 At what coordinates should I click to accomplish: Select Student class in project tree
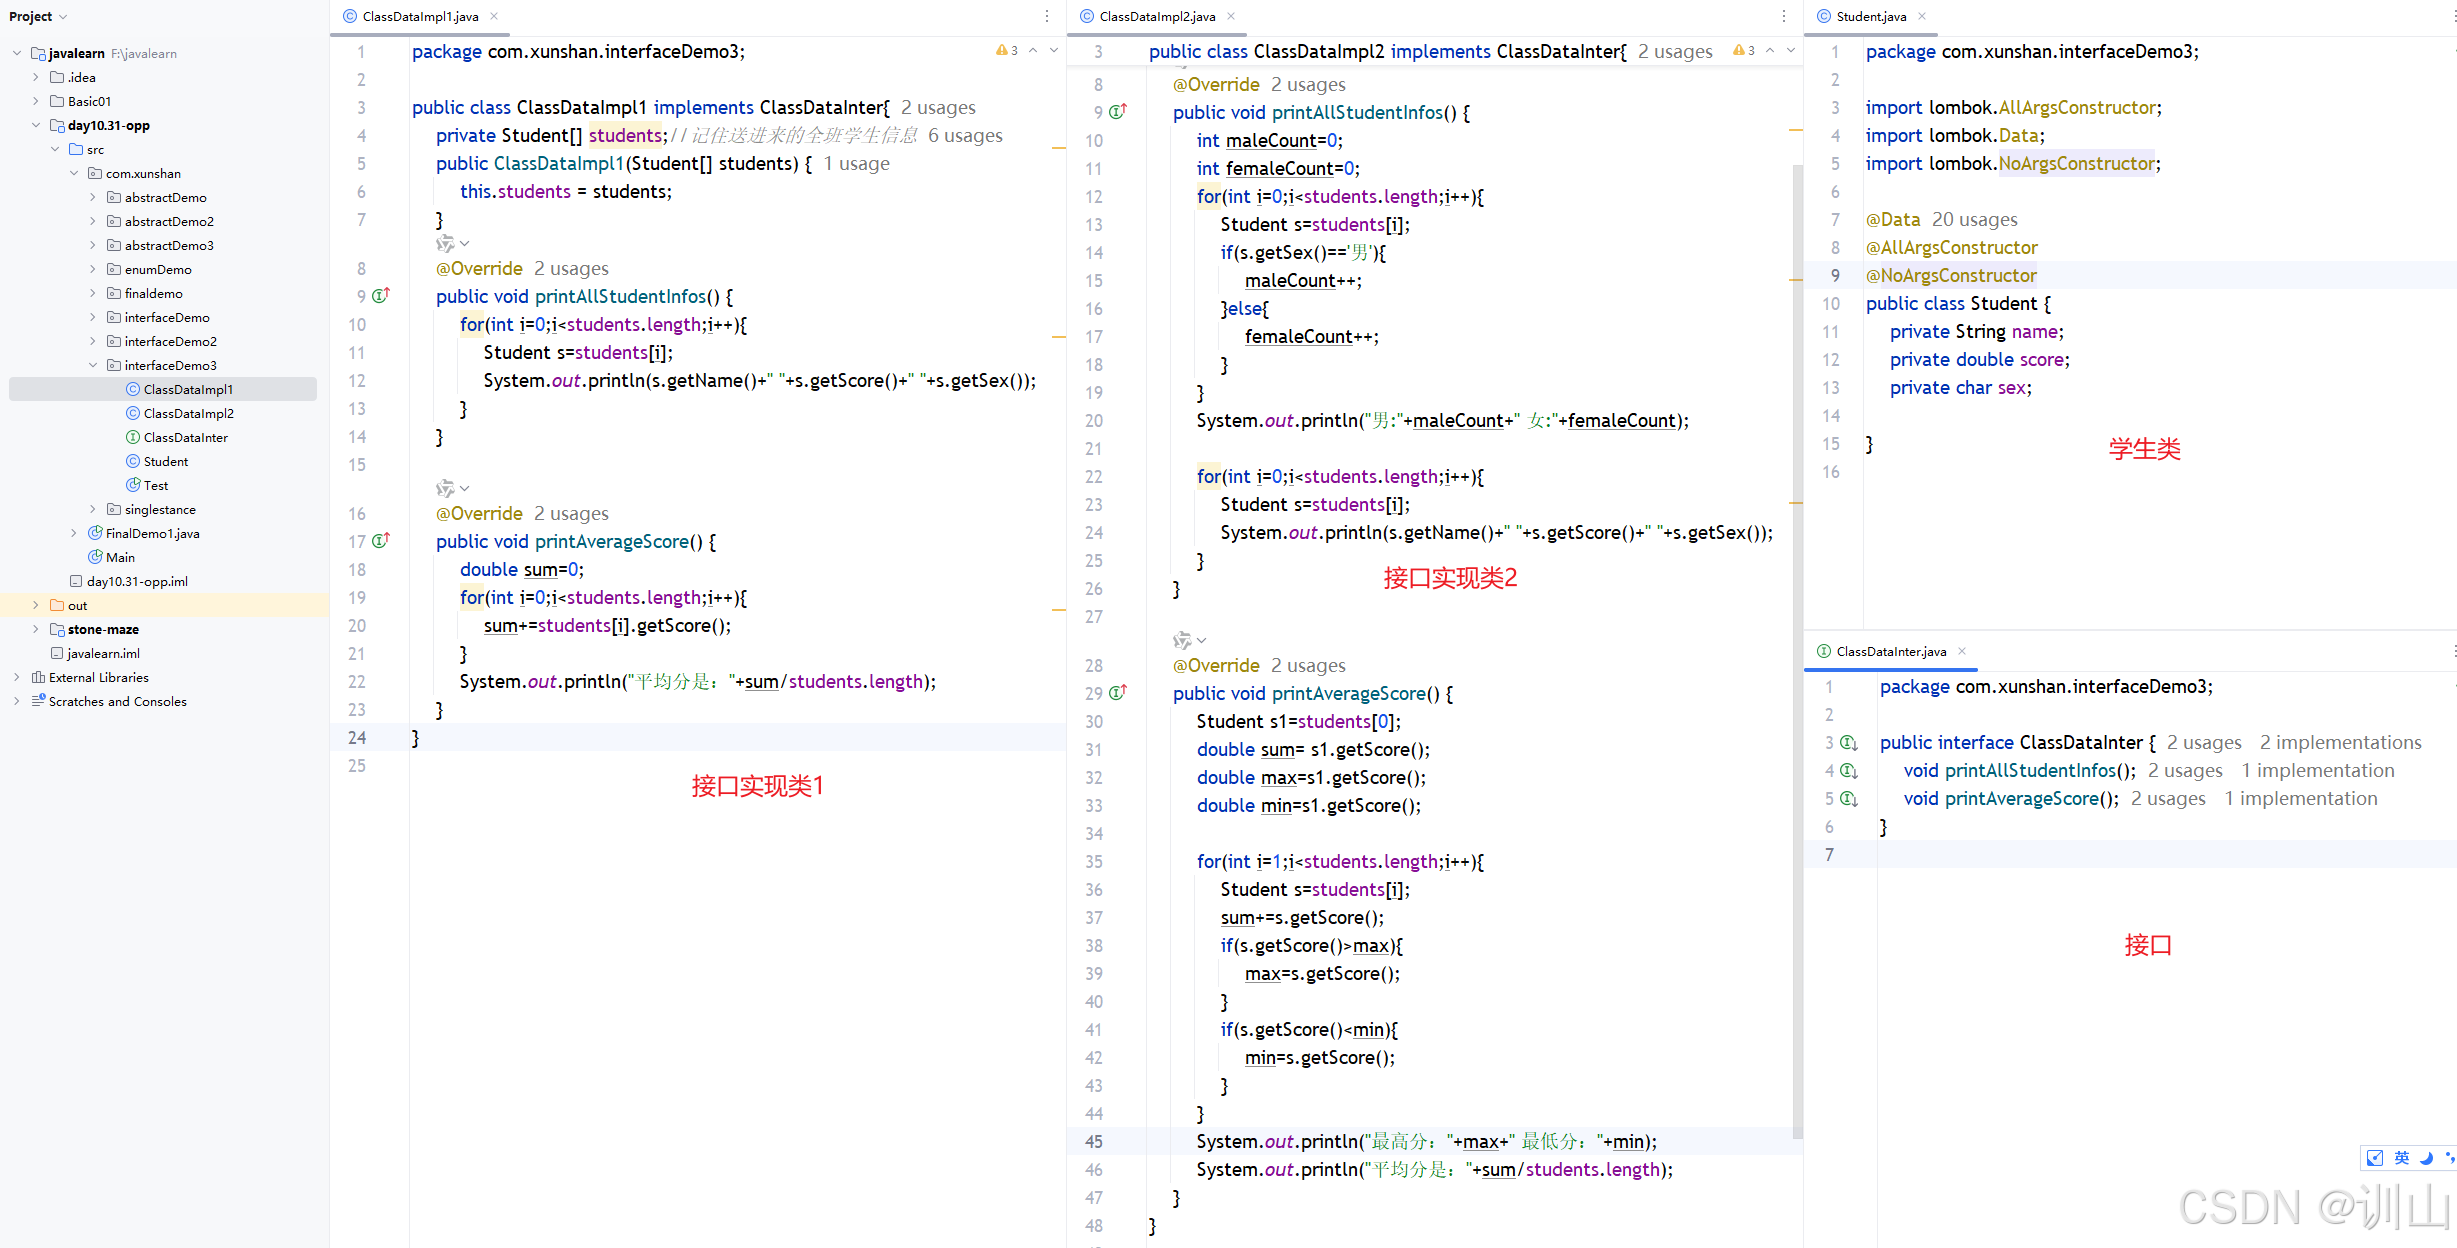click(x=165, y=461)
